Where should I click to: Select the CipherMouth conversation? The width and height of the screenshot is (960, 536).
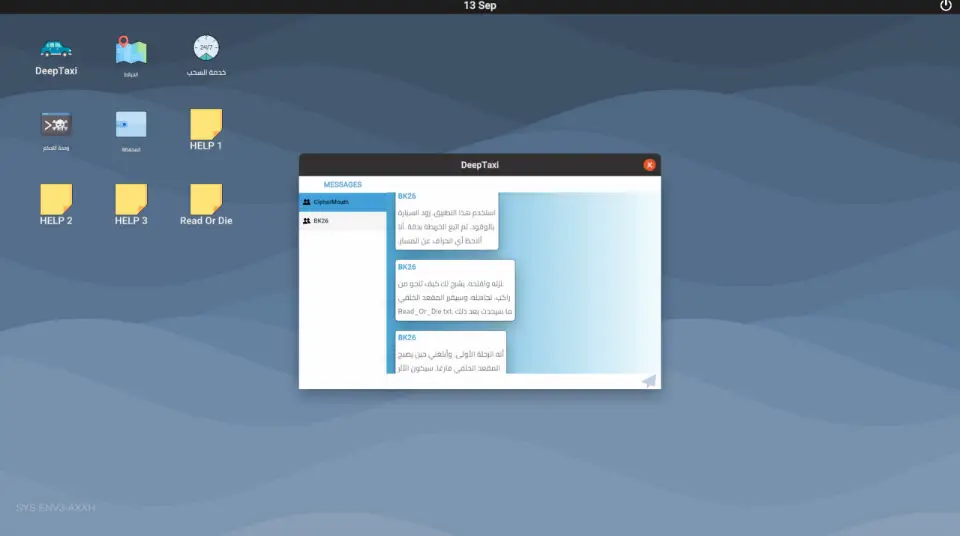coord(343,202)
